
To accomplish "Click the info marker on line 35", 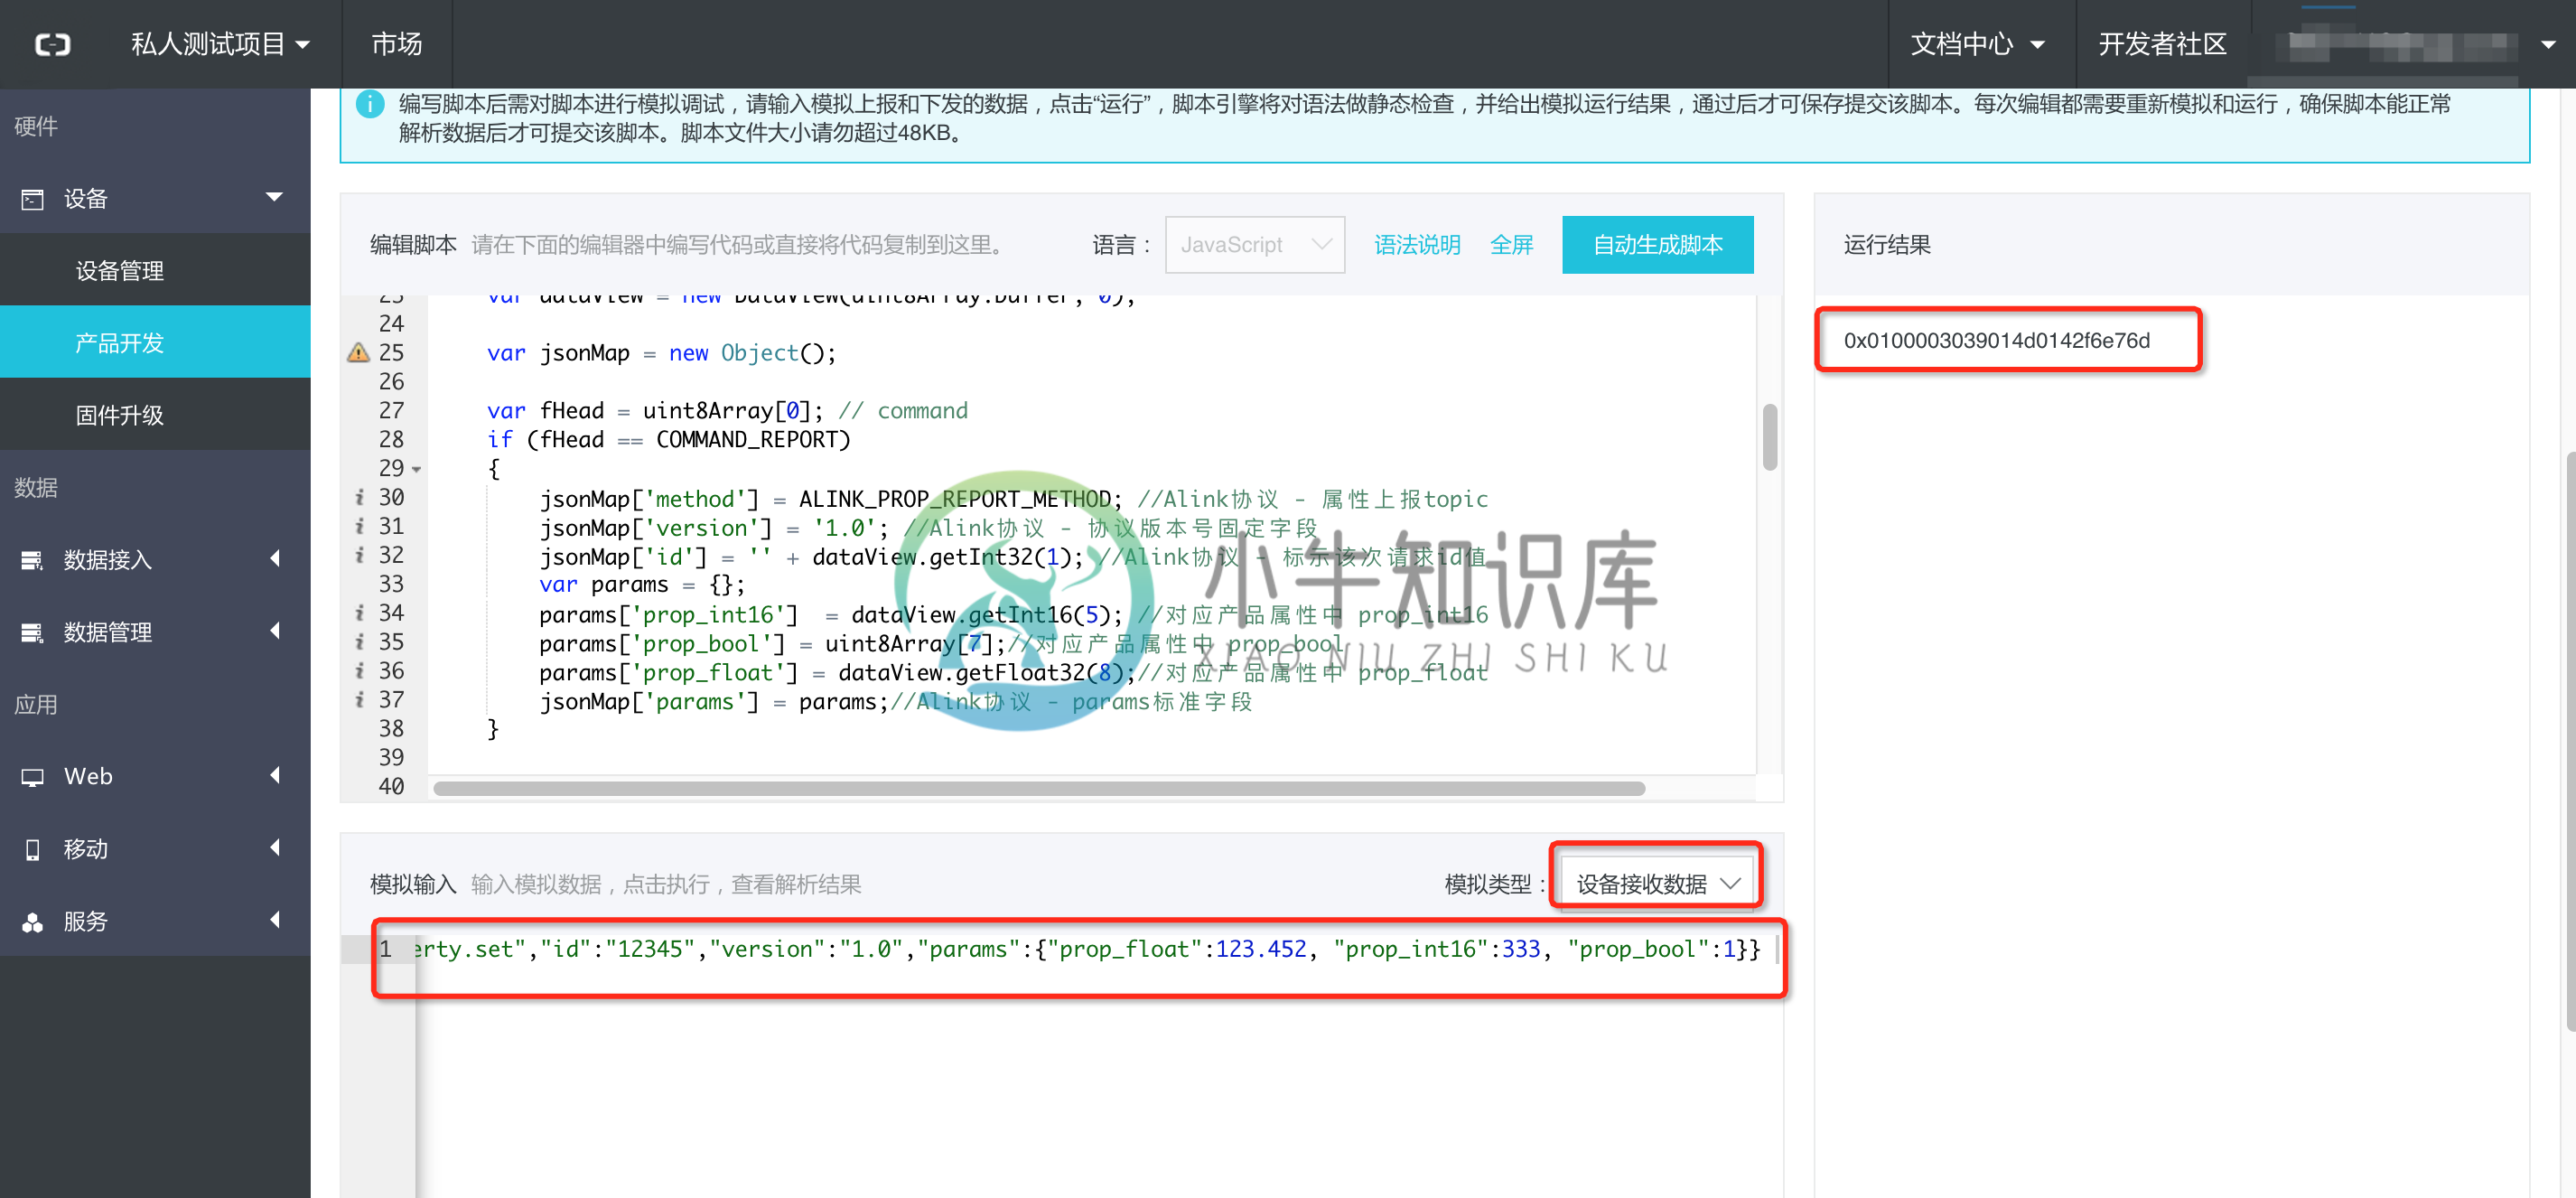I will (359, 642).
